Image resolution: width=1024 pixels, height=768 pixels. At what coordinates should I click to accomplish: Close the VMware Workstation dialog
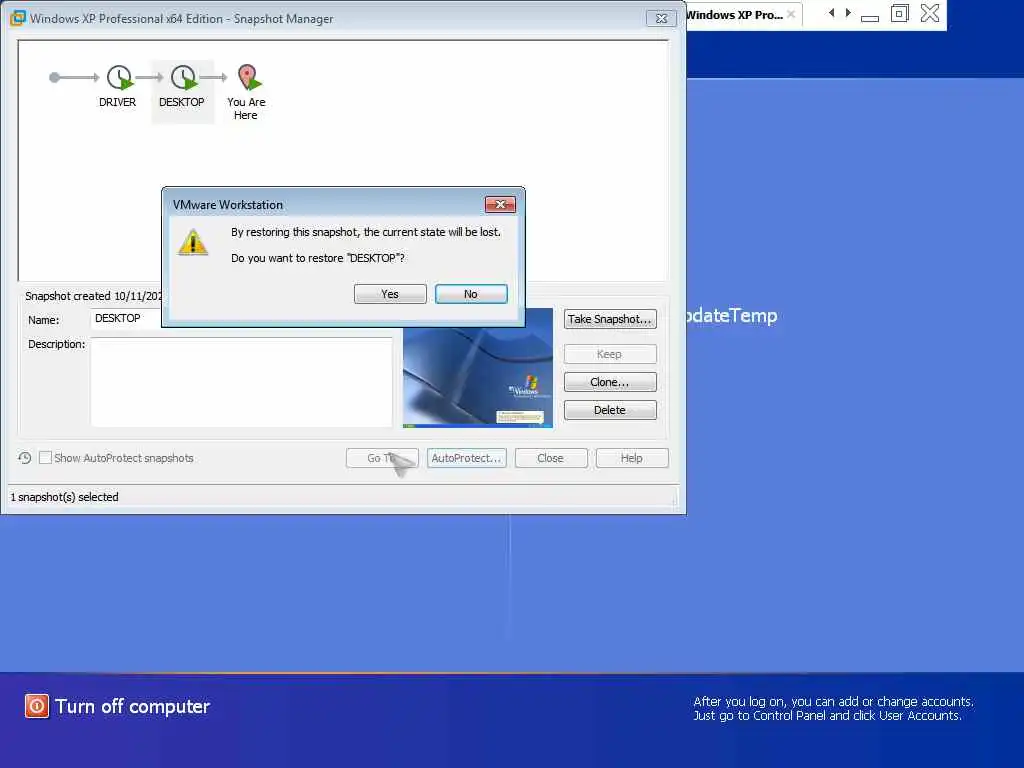coord(500,204)
